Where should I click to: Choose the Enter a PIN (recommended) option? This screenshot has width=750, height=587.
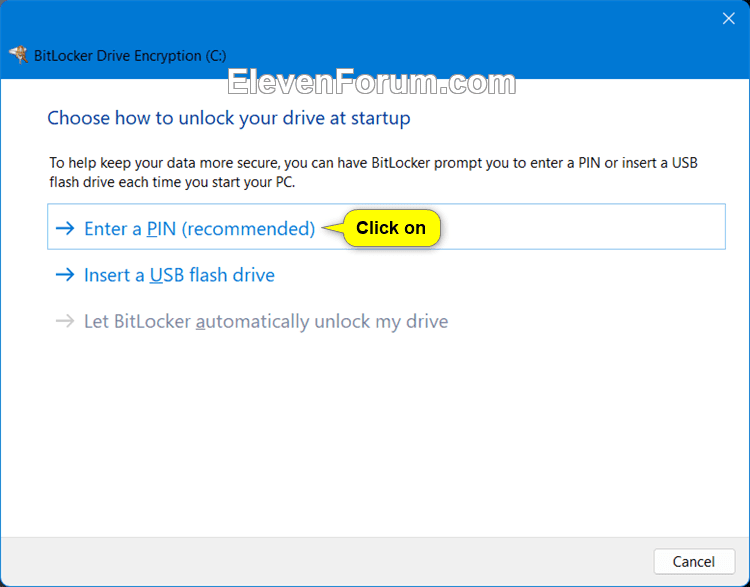386,227
